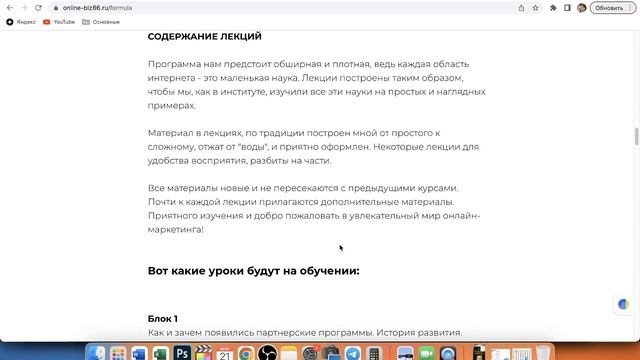
Task: Open Microsoft Excel from the Dock
Action: 160,353
